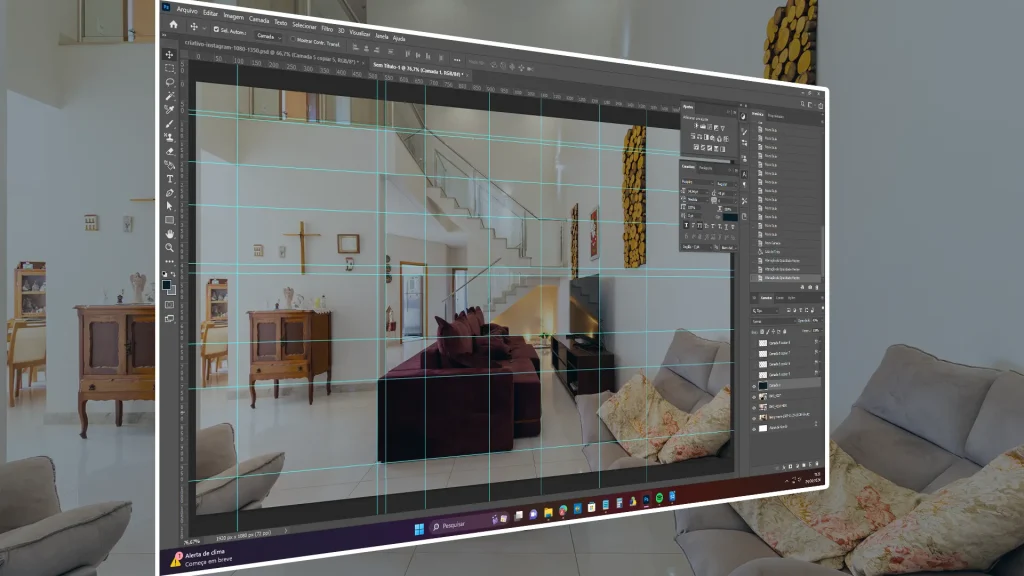The image size is (1024, 576).
Task: Expand the Move tool preset arrow
Action: coord(205,28)
